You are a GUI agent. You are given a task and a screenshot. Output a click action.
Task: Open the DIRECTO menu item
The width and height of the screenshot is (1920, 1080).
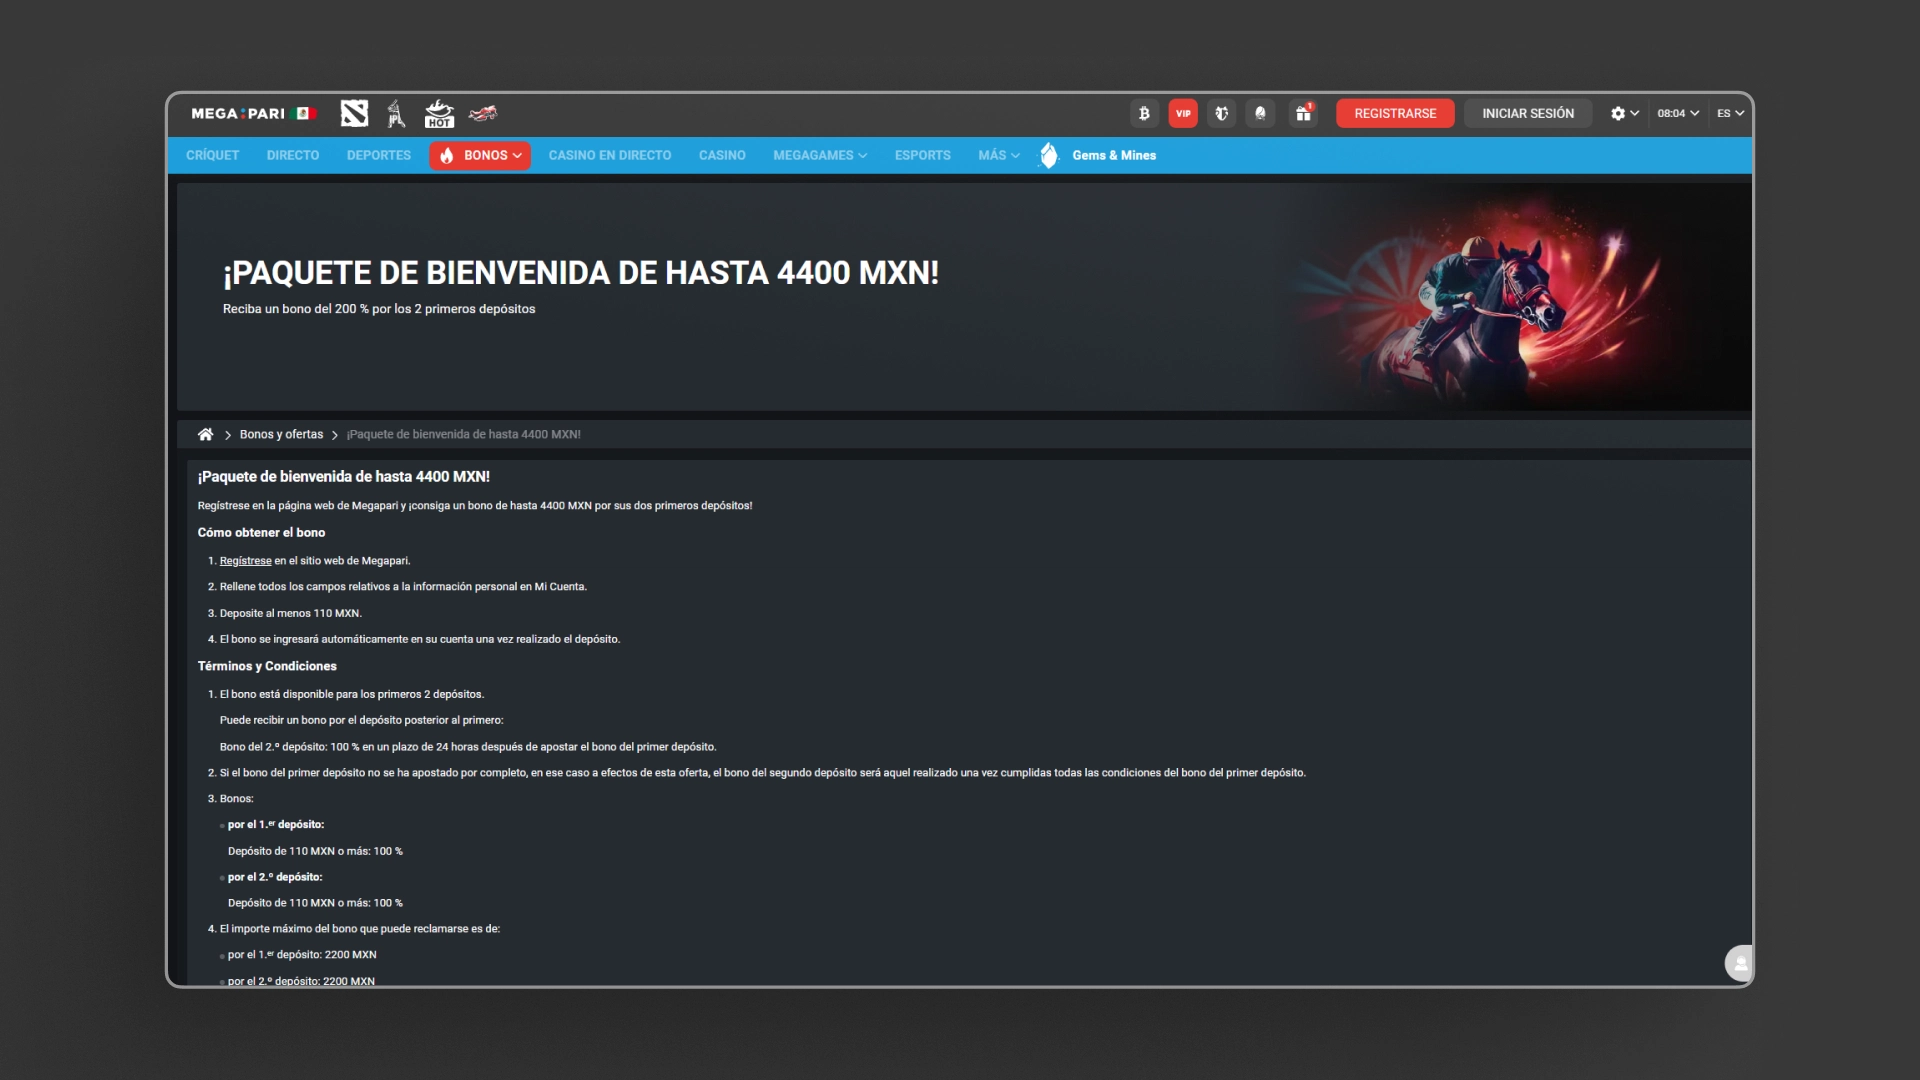[x=293, y=155]
